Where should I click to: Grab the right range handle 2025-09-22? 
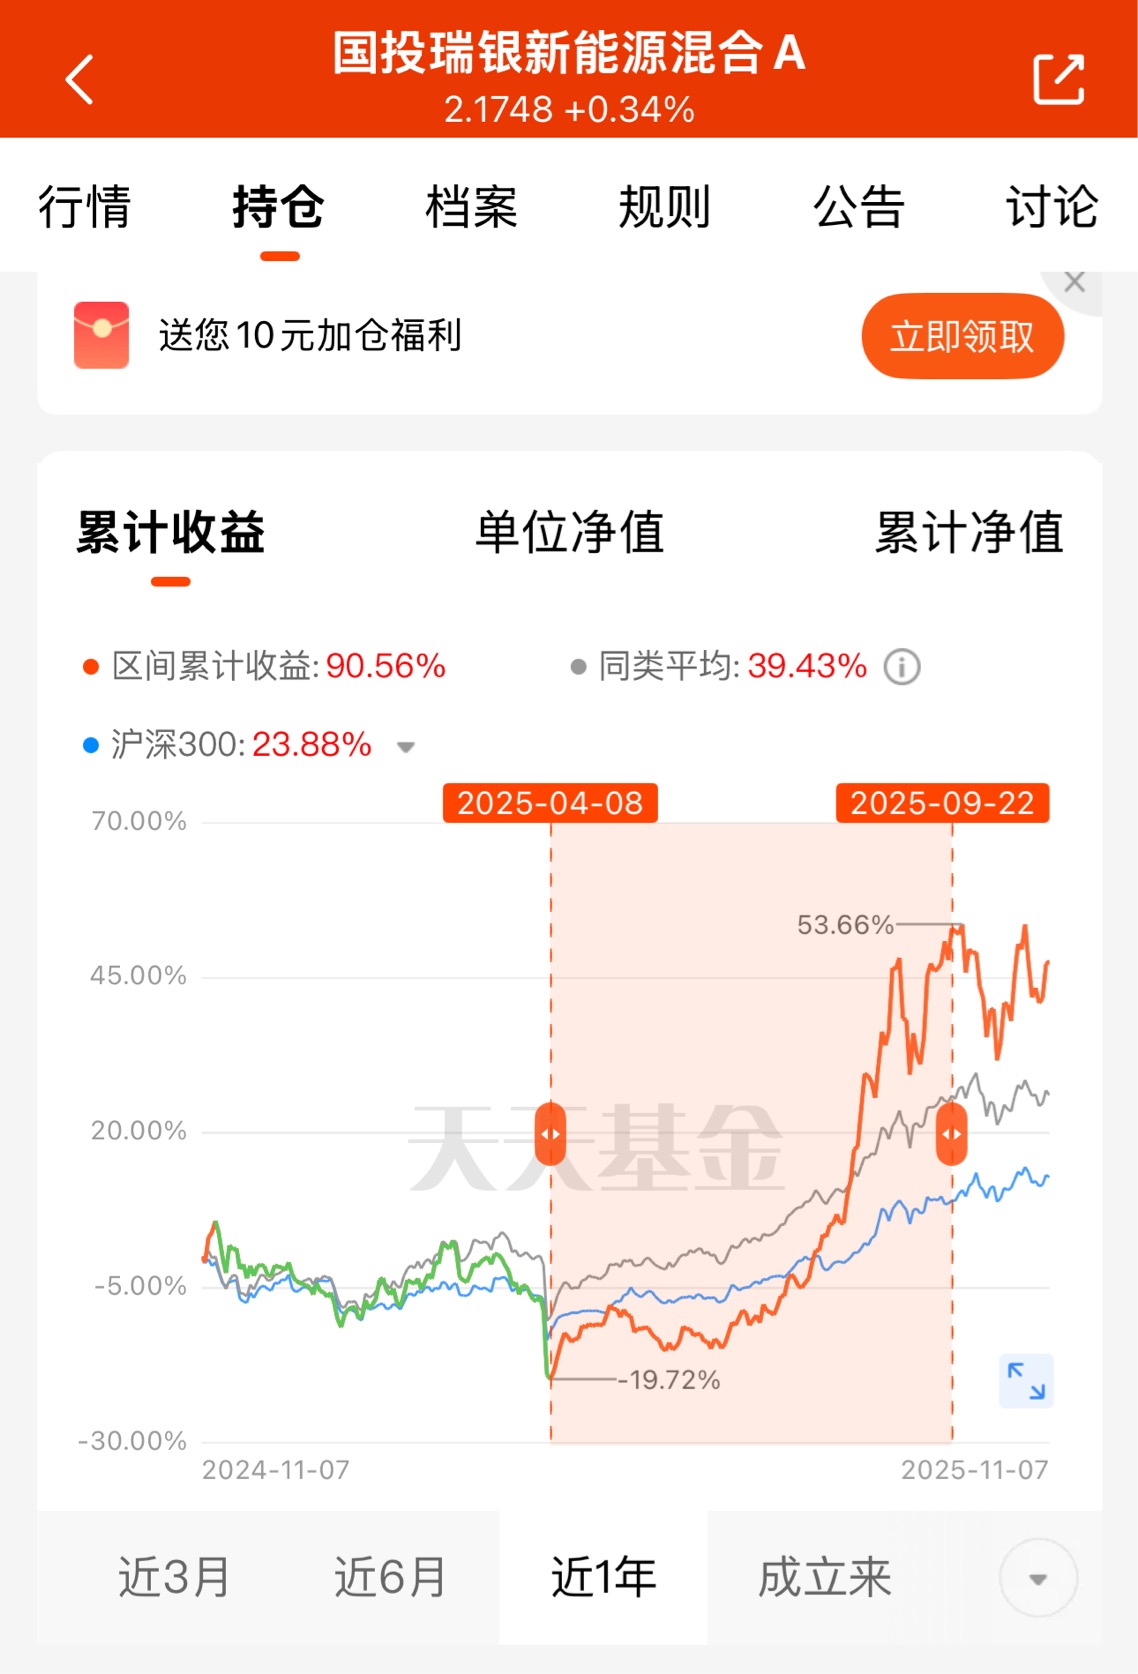tap(951, 1133)
